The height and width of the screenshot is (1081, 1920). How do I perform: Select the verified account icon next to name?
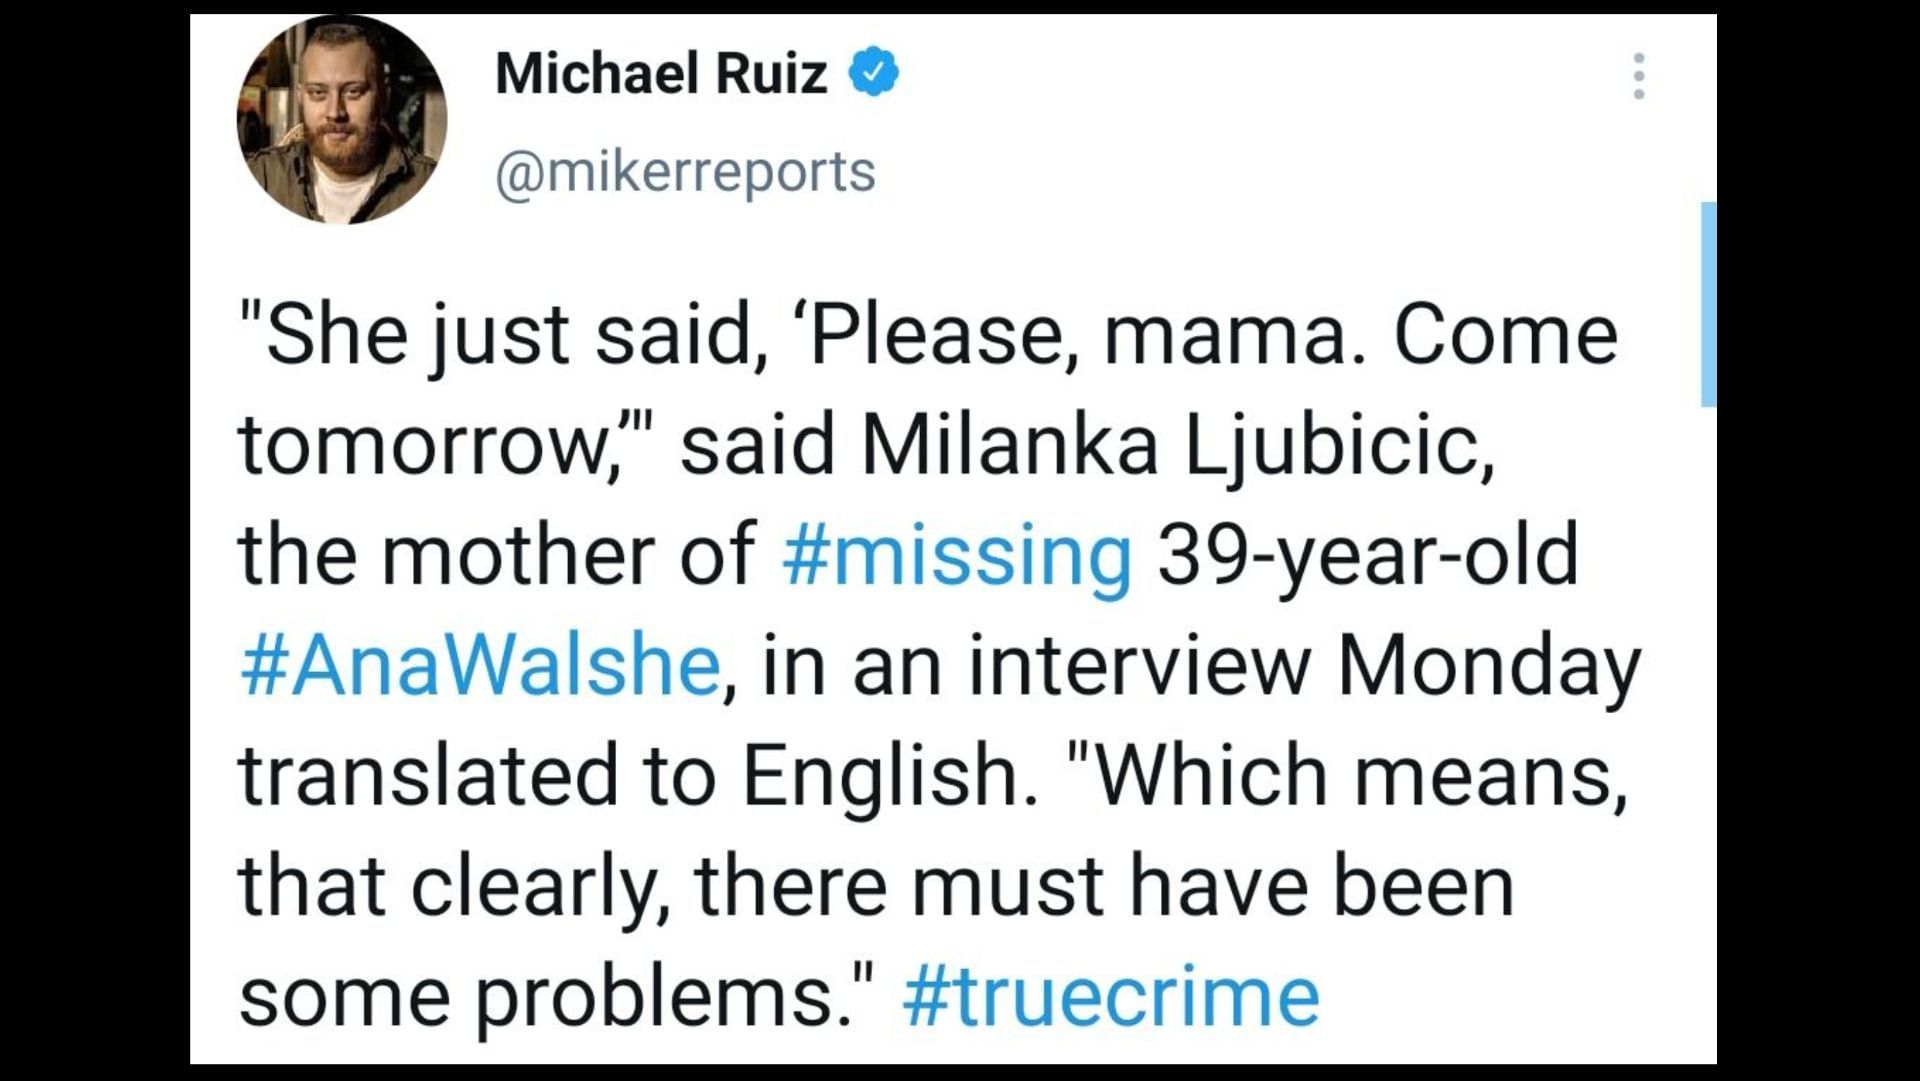875,71
